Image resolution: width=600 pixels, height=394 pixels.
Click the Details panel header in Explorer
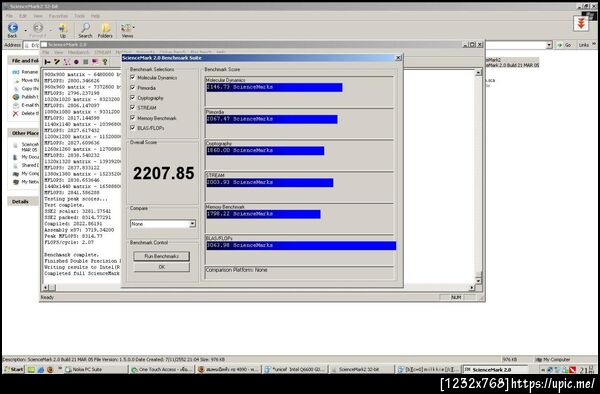pyautogui.click(x=23, y=202)
